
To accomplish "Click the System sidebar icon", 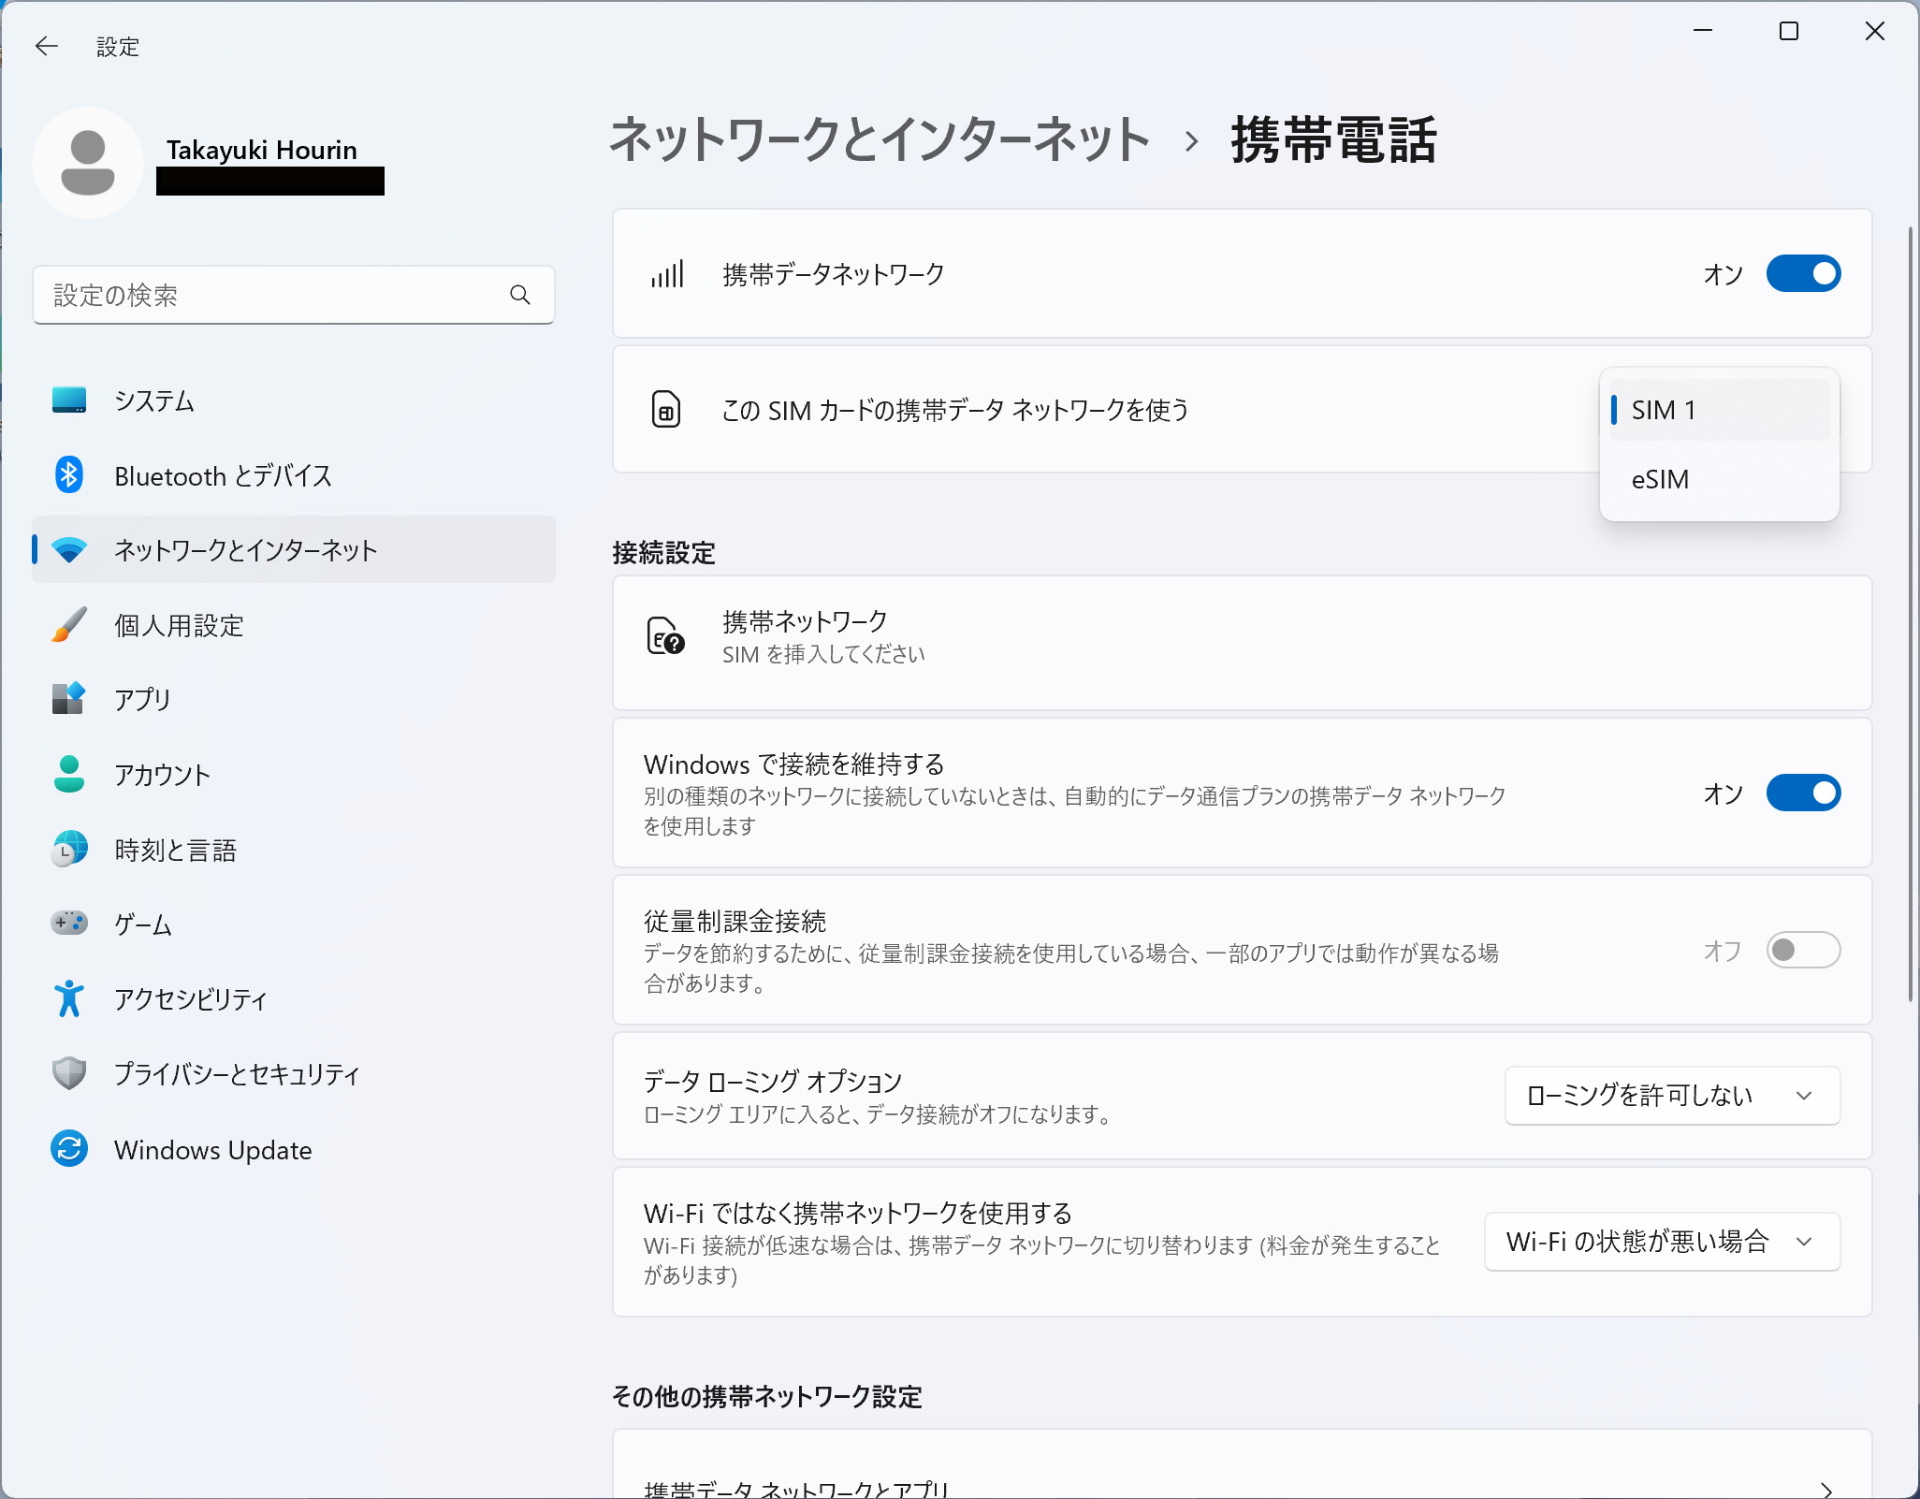I will [68, 400].
